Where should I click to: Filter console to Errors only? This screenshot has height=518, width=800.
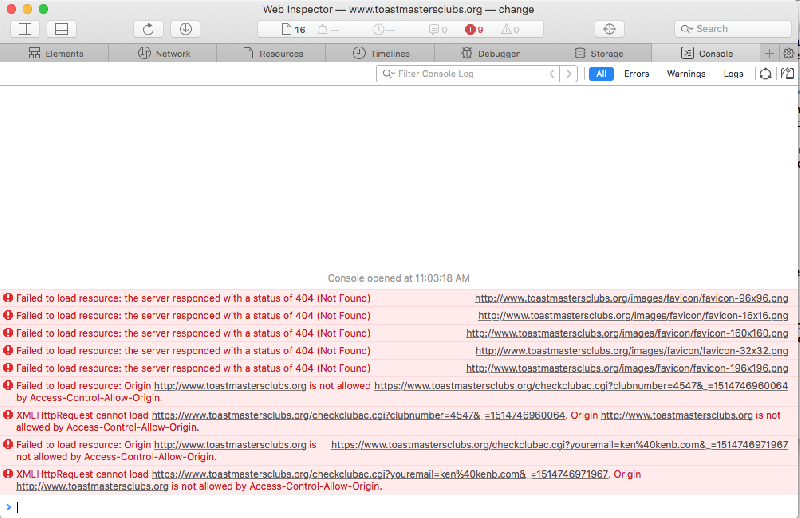[x=636, y=73]
